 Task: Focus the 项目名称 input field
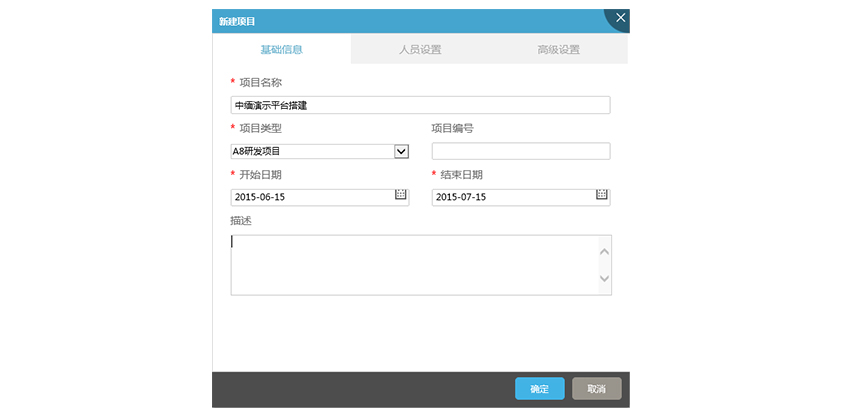coord(420,105)
